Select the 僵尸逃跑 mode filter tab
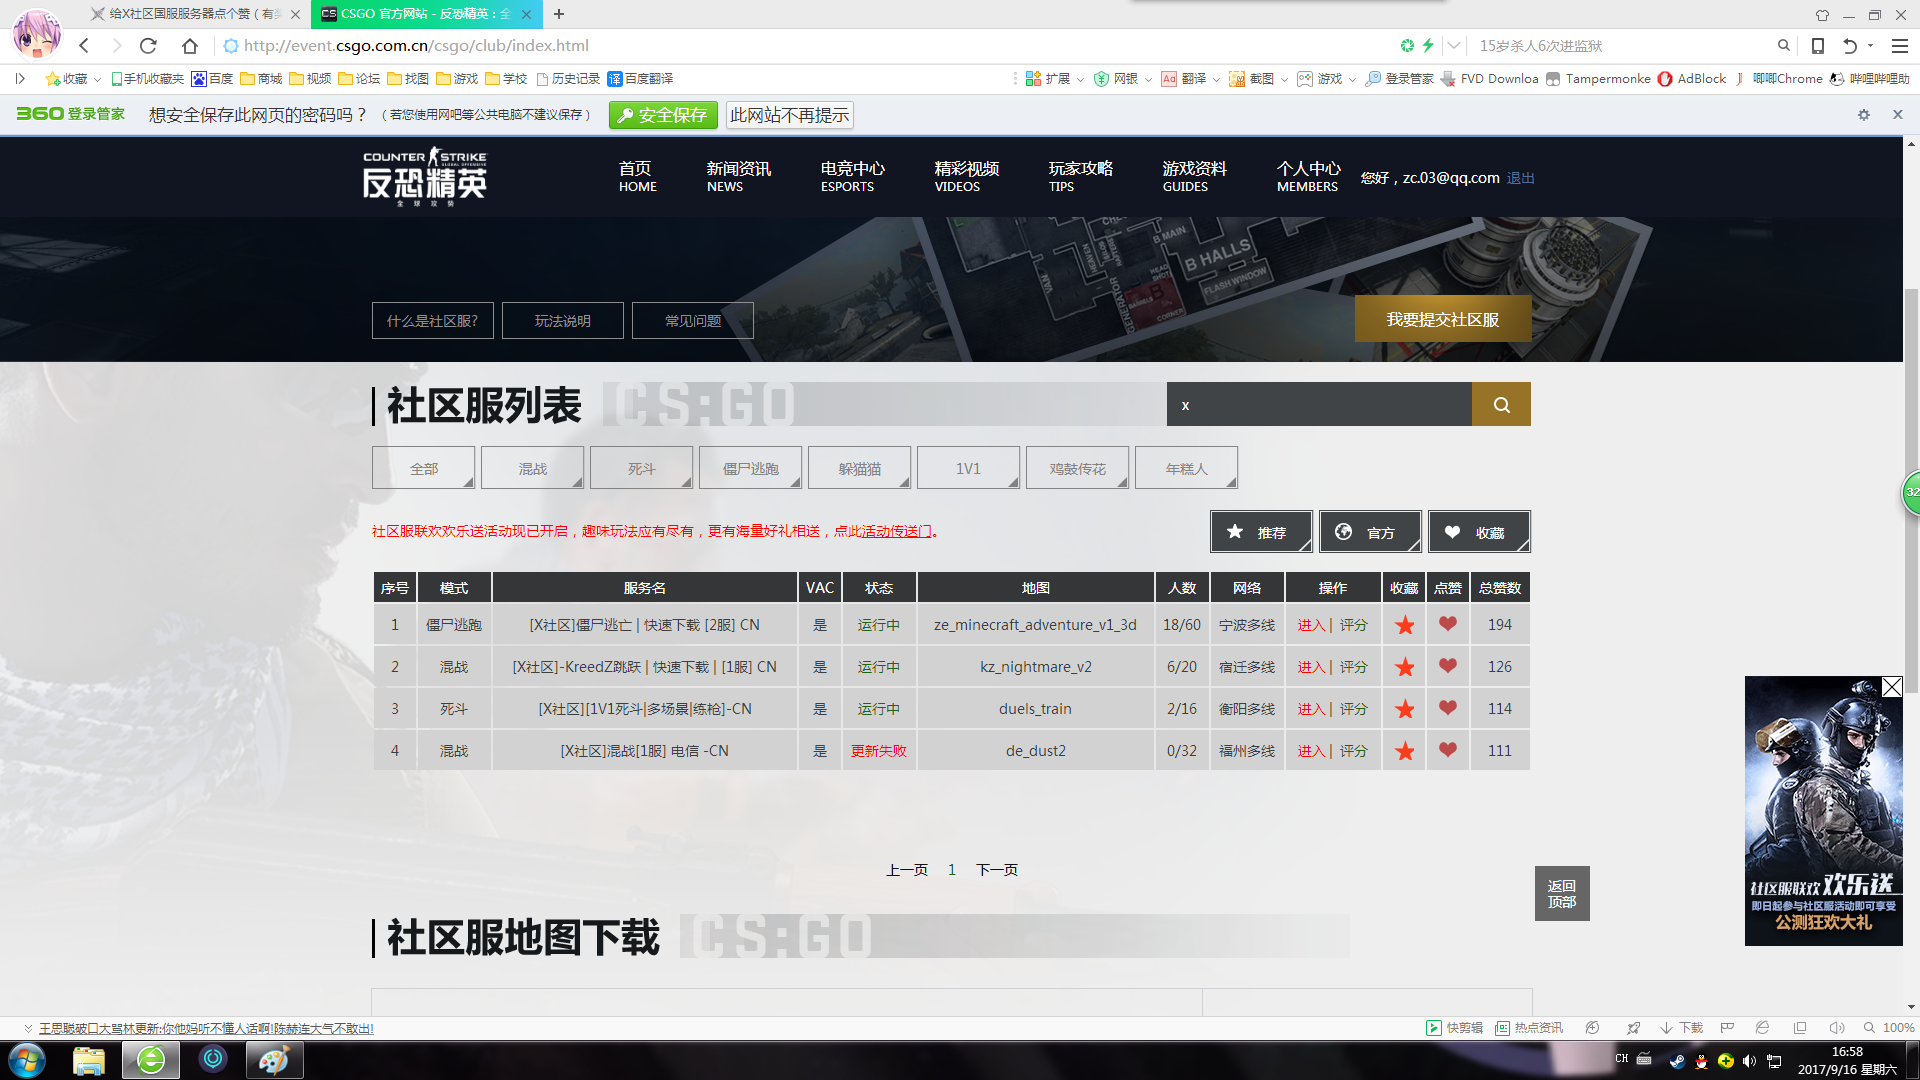This screenshot has width=1920, height=1080. [751, 468]
